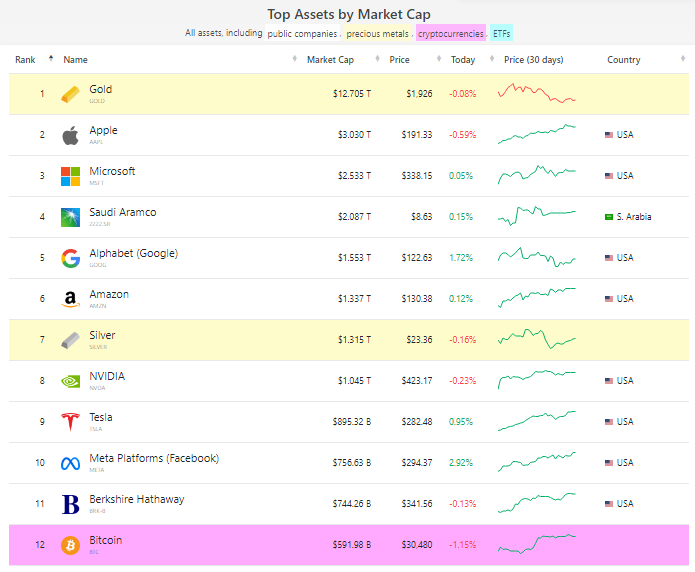The width and height of the screenshot is (695, 572).
Task: Open the Silver asset link
Action: 102,336
